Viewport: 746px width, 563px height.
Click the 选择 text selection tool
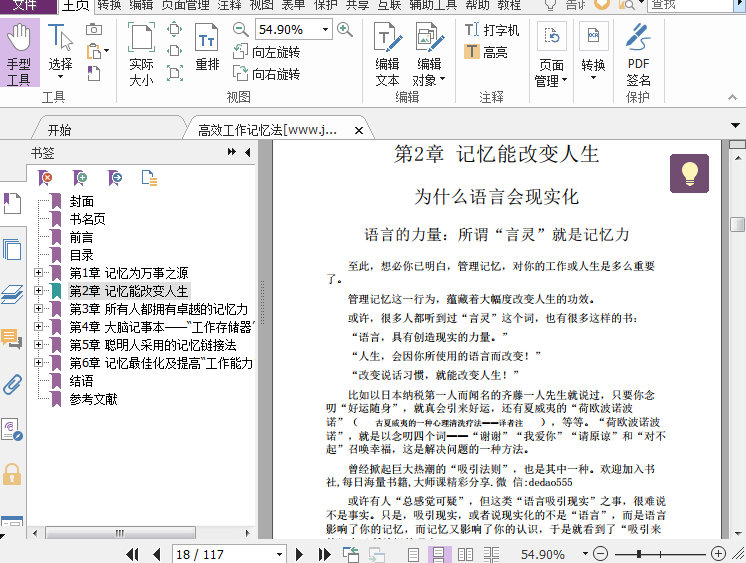(x=60, y=52)
